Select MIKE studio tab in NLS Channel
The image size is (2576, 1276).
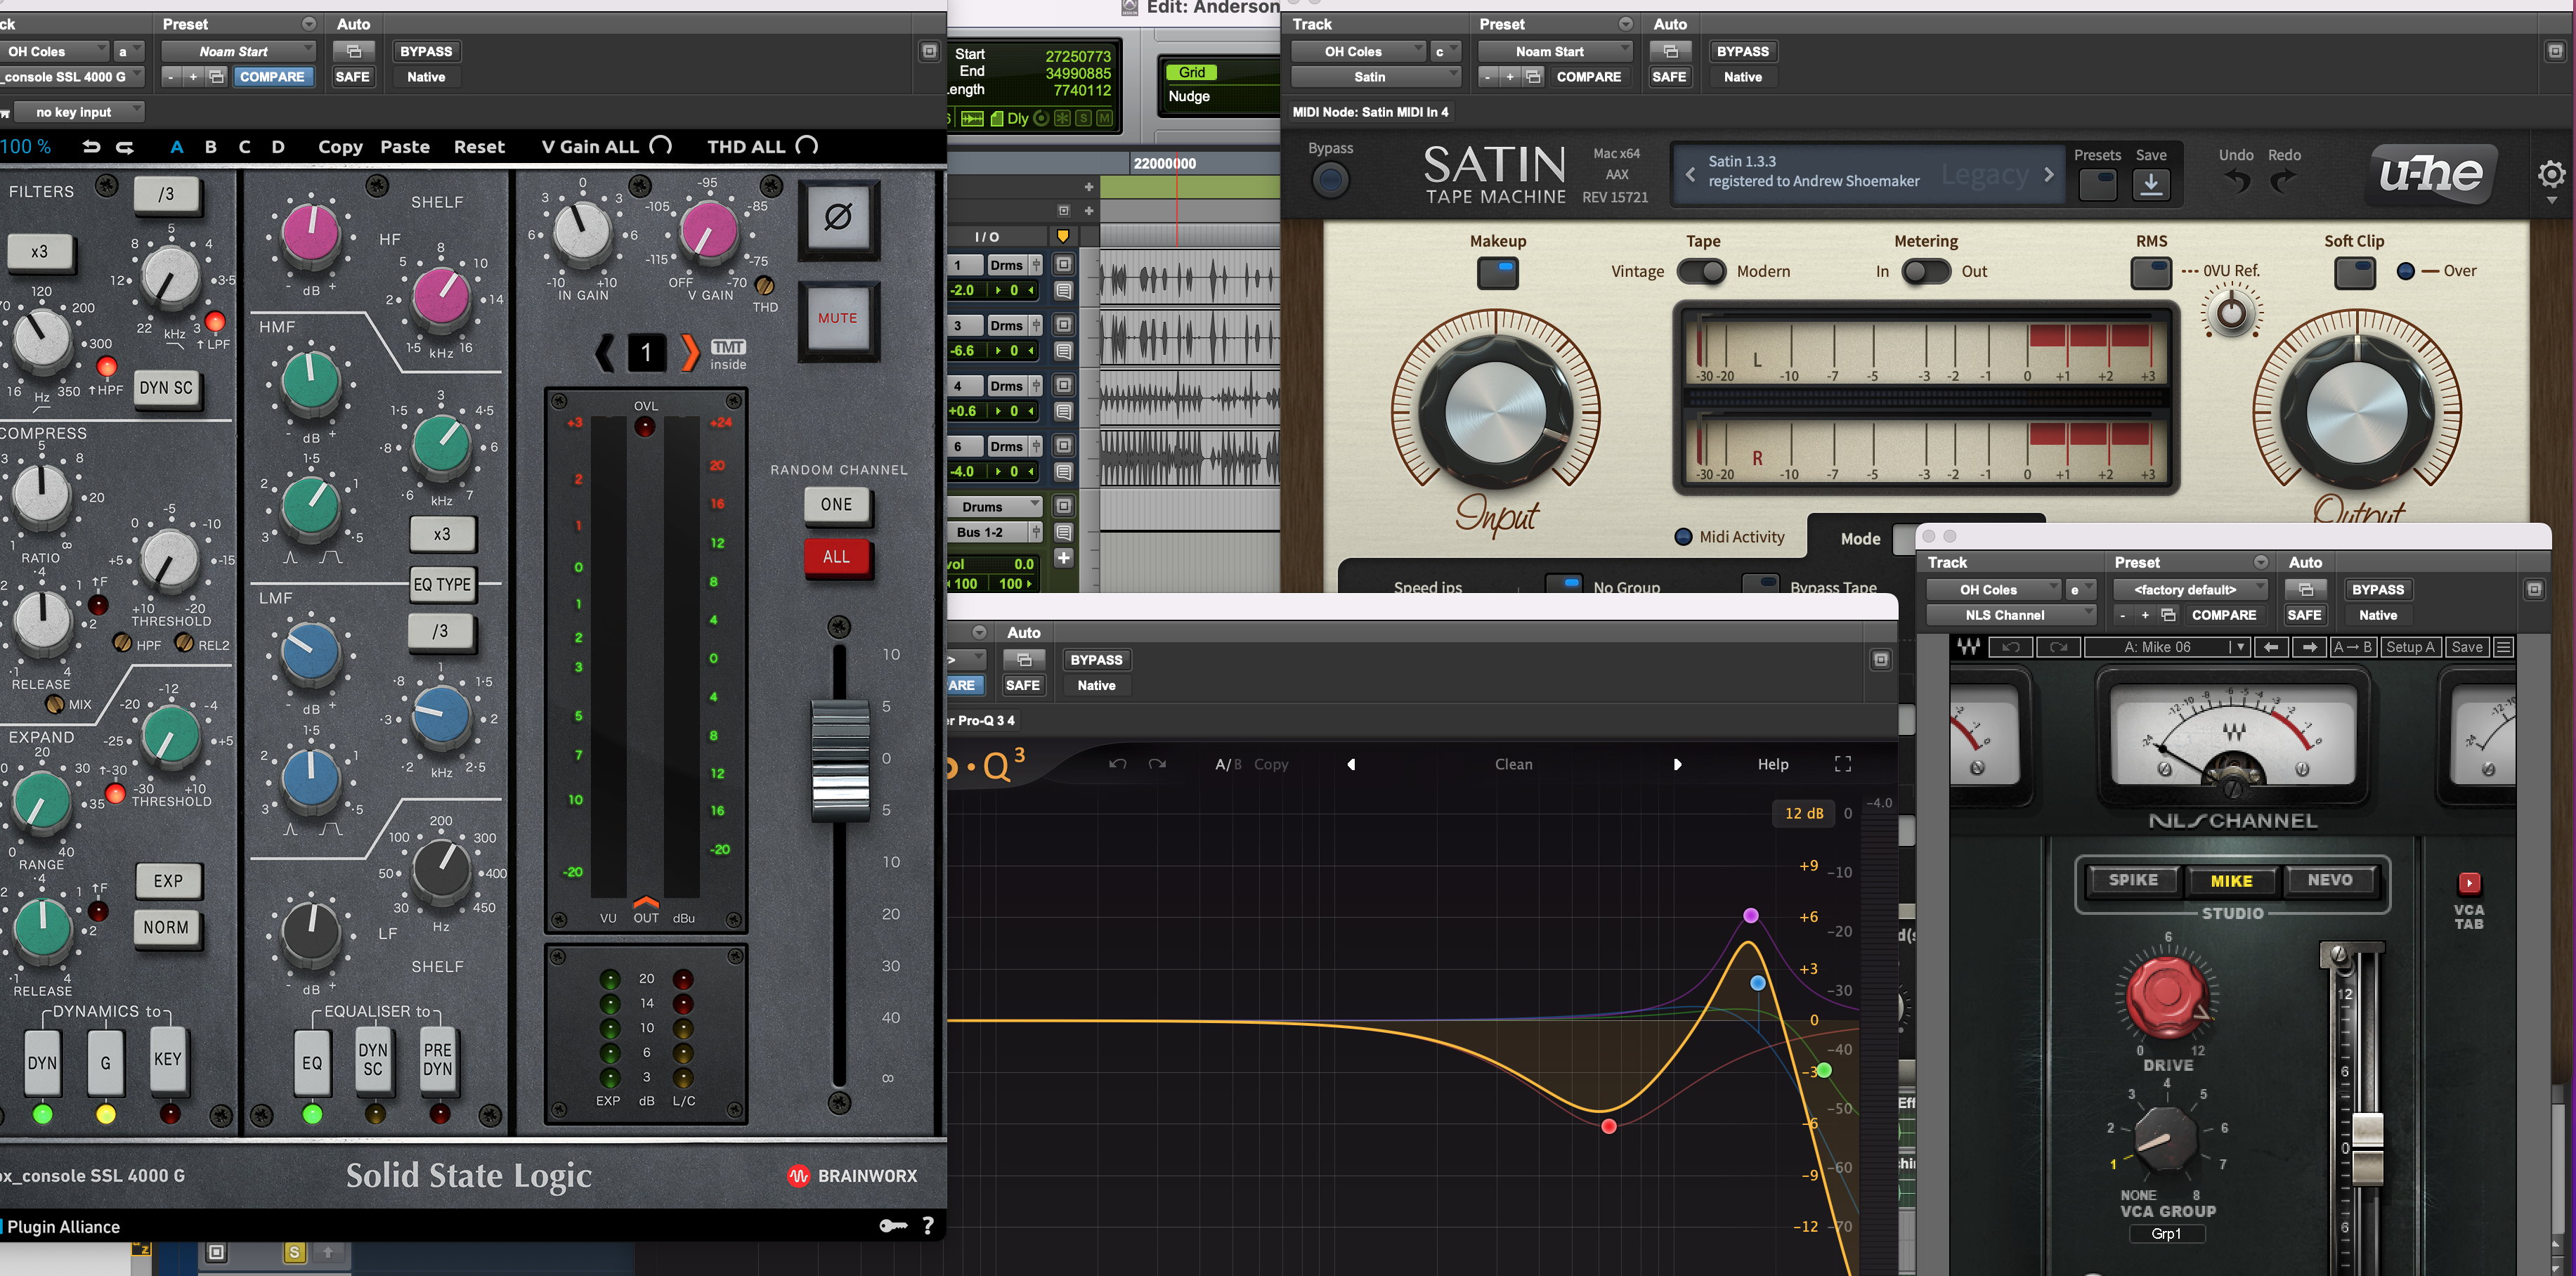pyautogui.click(x=2232, y=881)
